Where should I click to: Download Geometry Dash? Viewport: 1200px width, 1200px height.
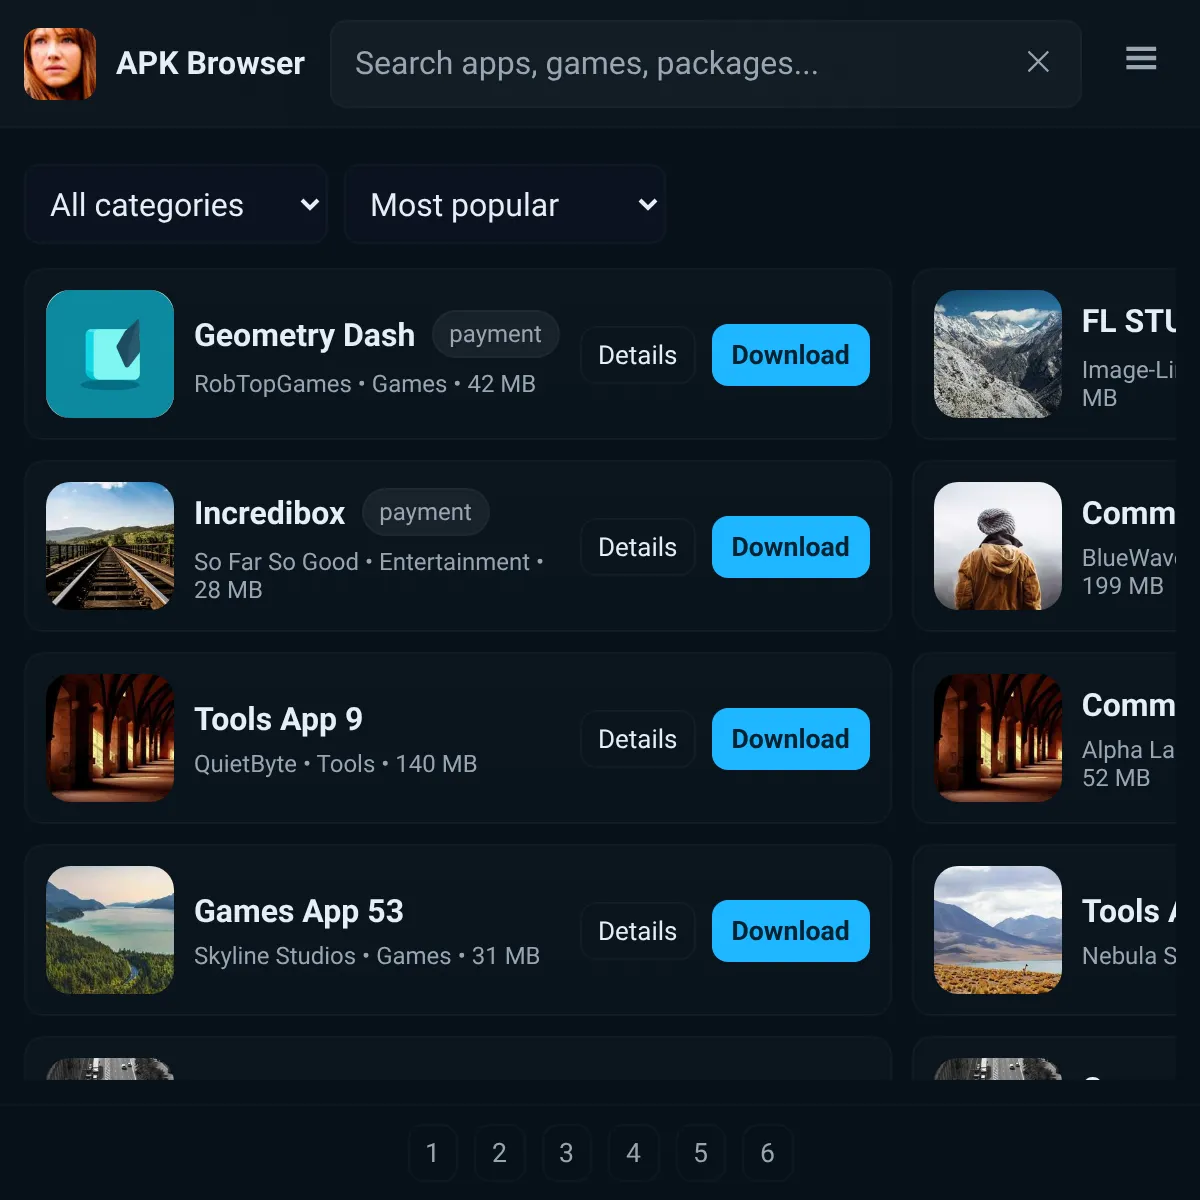[791, 355]
